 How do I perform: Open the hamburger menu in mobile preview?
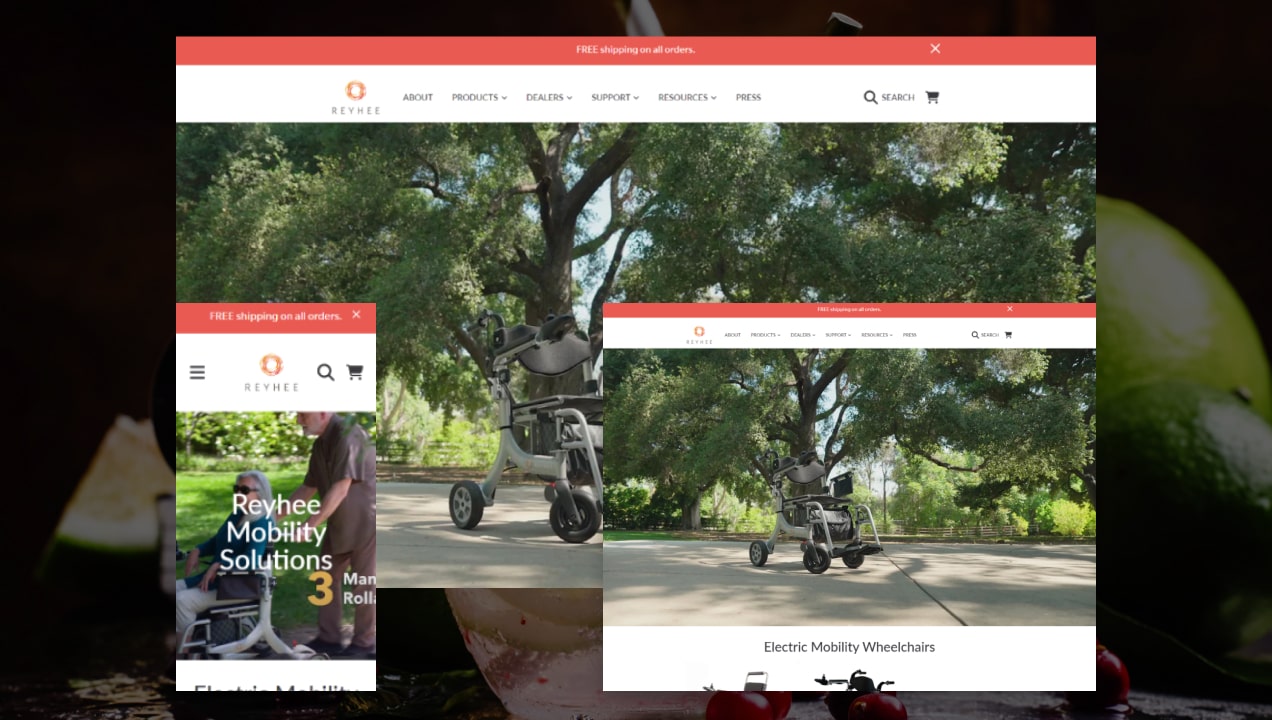197,372
